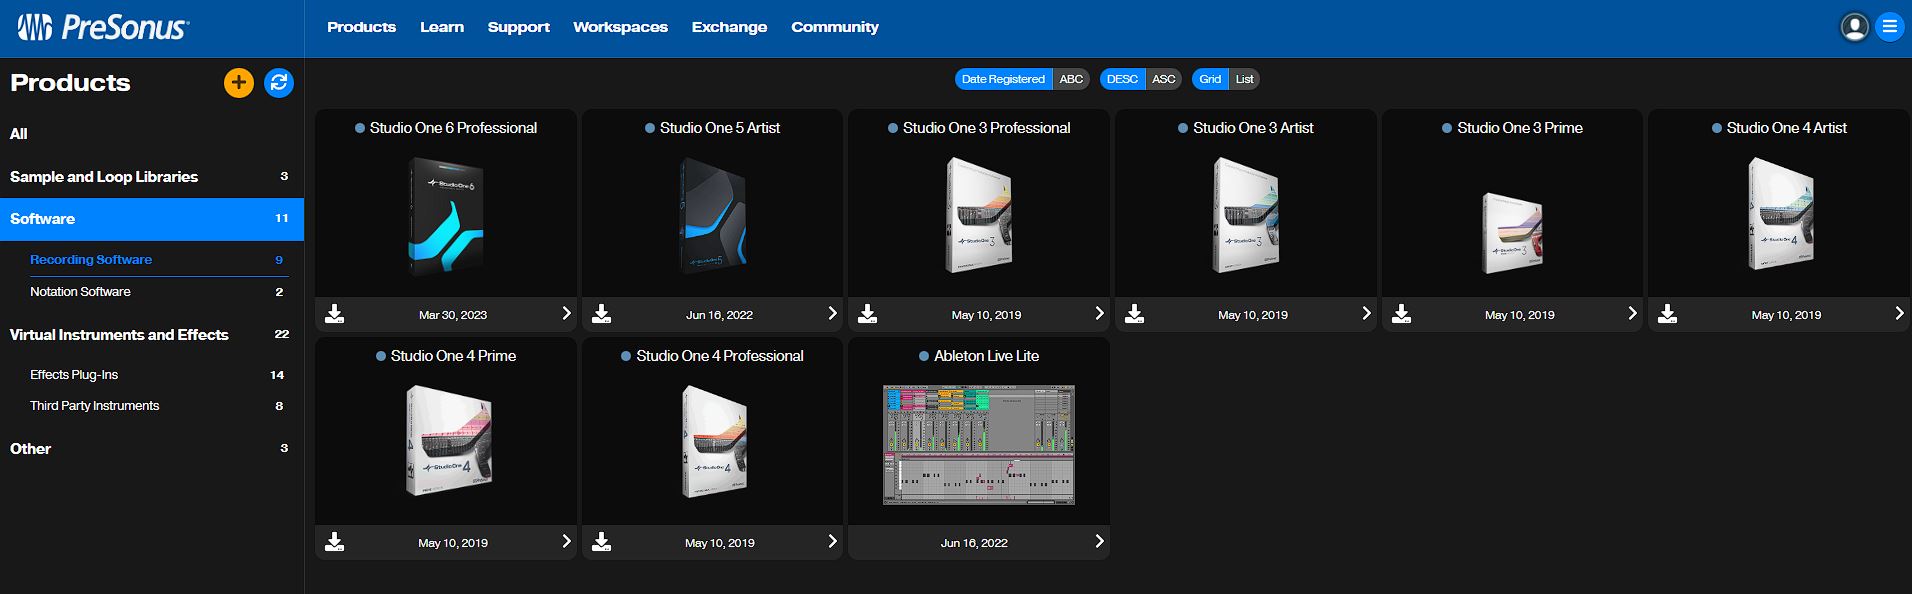Open the Learn menu
Viewport: 1912px width, 594px height.
pyautogui.click(x=442, y=27)
